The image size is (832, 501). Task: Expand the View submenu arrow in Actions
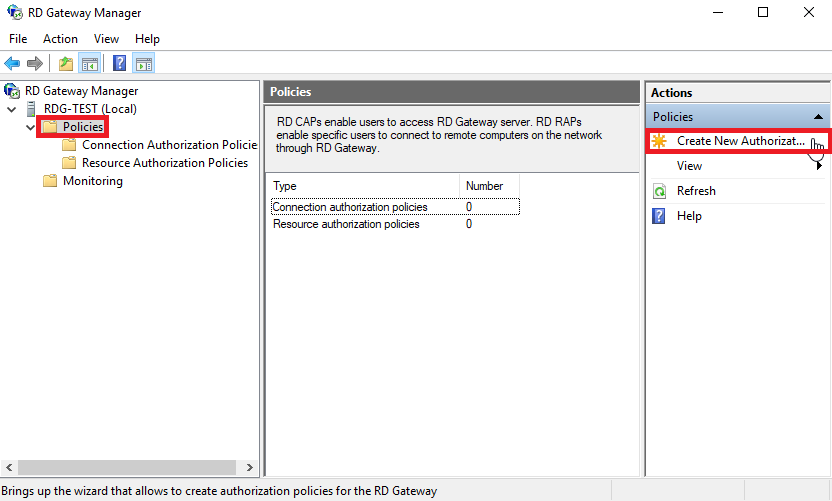(819, 166)
